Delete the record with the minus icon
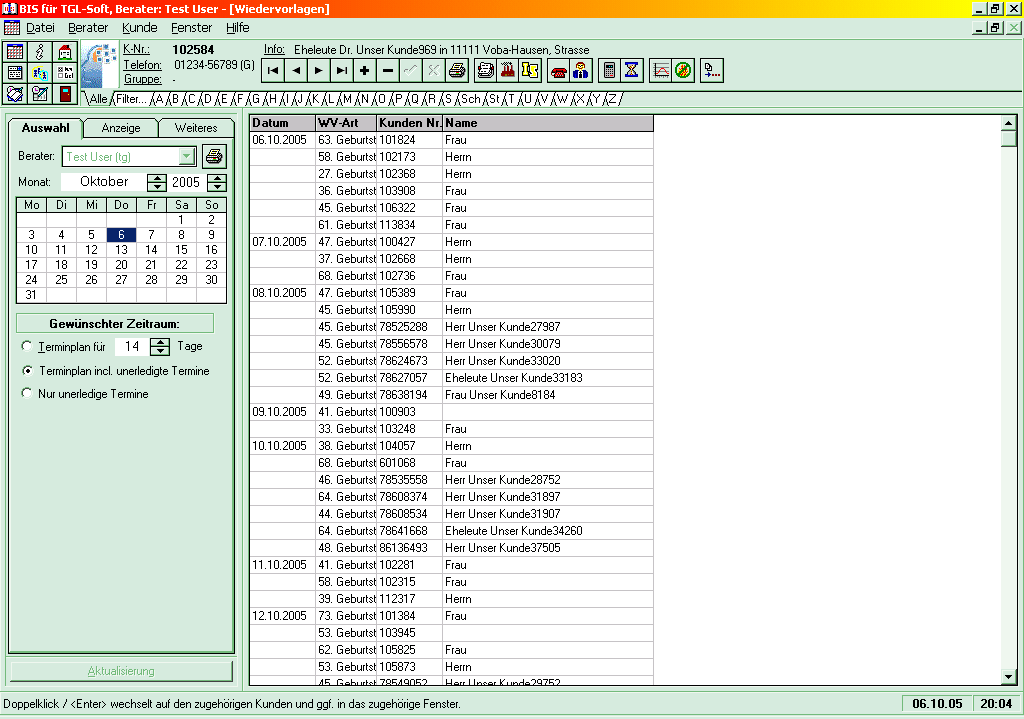Viewport: 1024px width, 719px height. tap(387, 71)
